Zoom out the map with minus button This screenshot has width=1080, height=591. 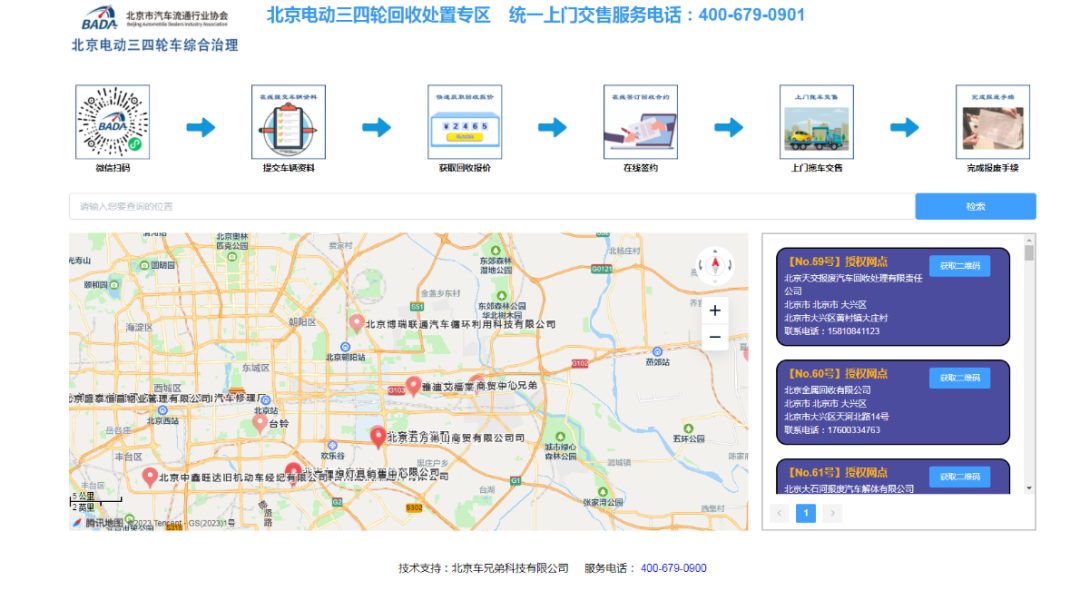pyautogui.click(x=715, y=337)
